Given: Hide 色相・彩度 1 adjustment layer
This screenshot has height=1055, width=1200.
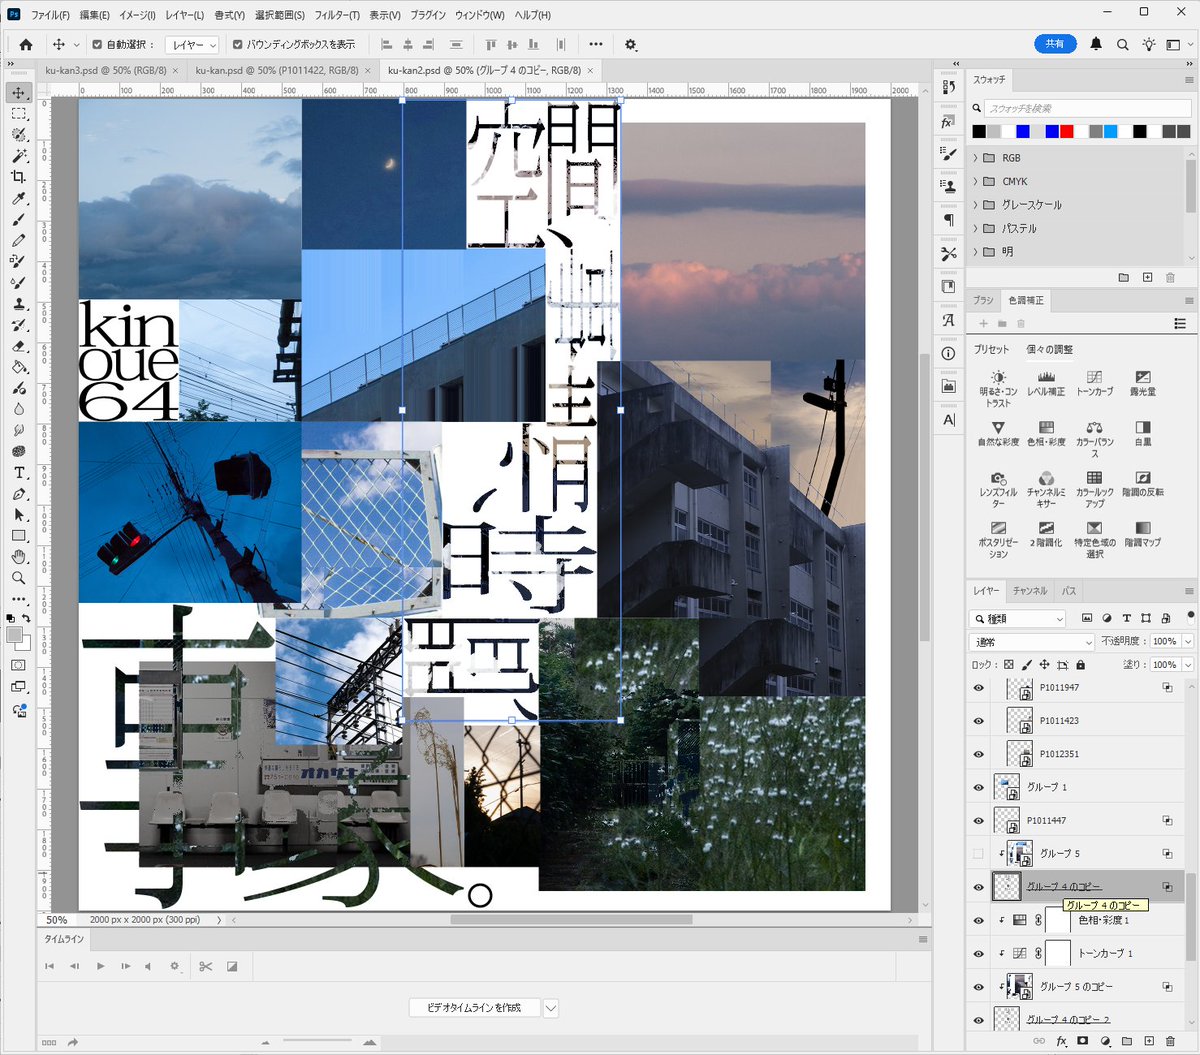Looking at the screenshot, I should click(x=979, y=920).
